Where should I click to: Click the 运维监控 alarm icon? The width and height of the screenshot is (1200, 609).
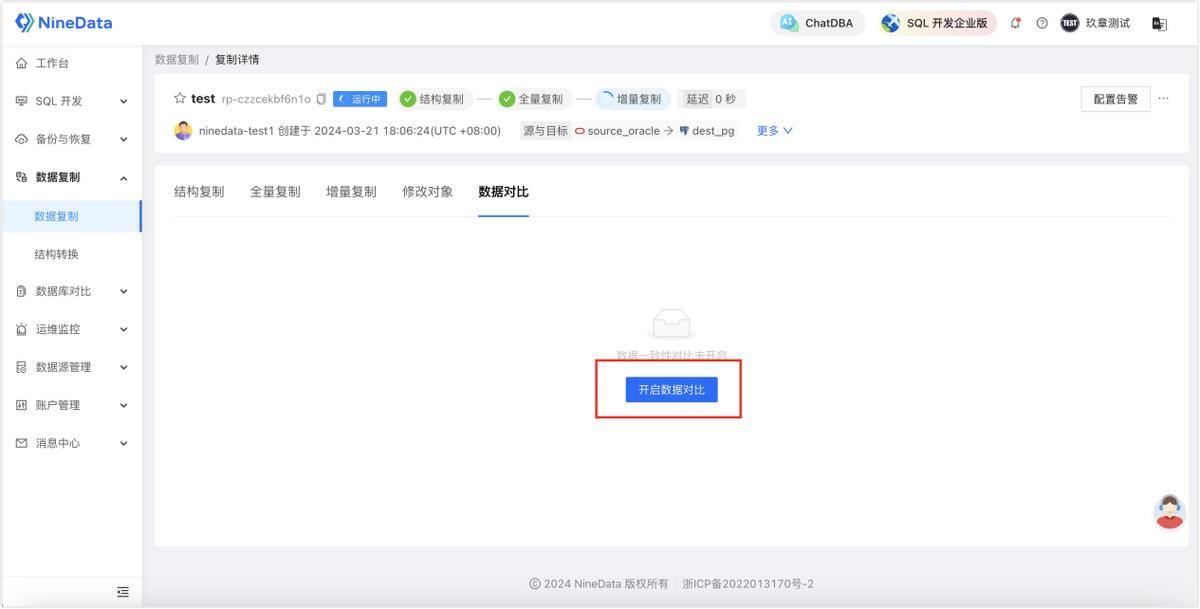click(22, 329)
